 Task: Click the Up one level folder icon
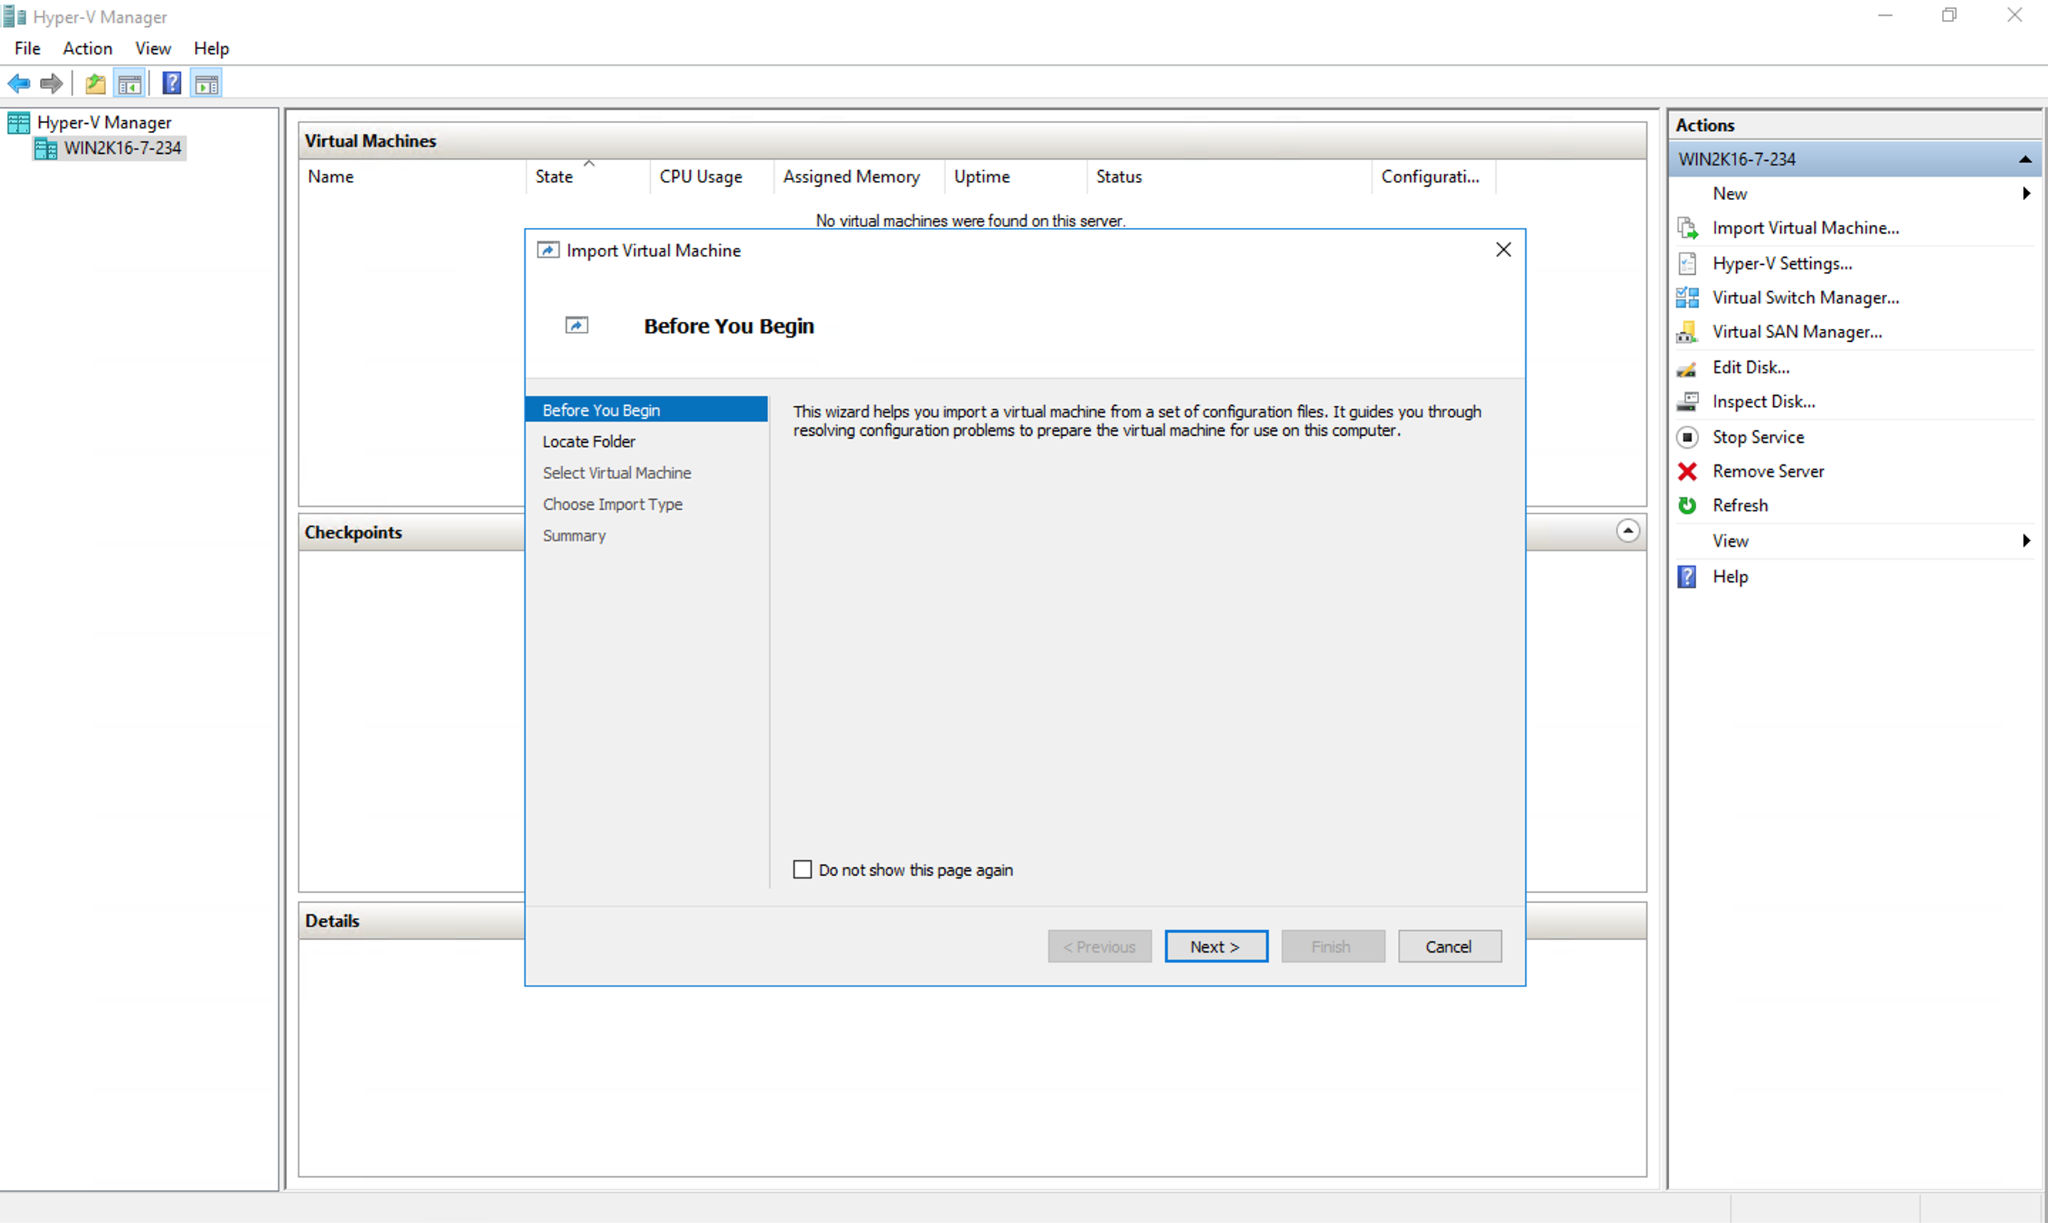(x=95, y=84)
